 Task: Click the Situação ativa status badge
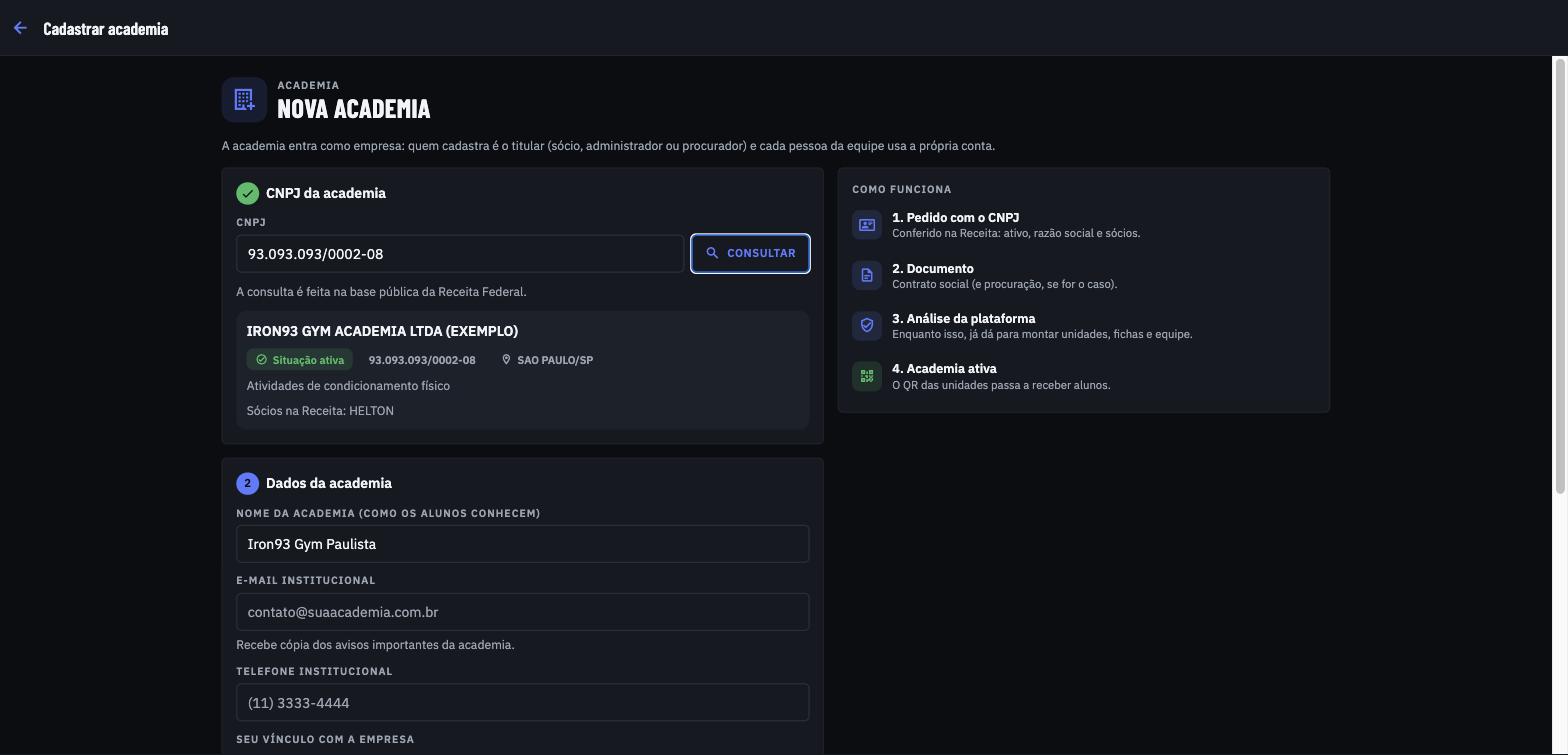300,360
